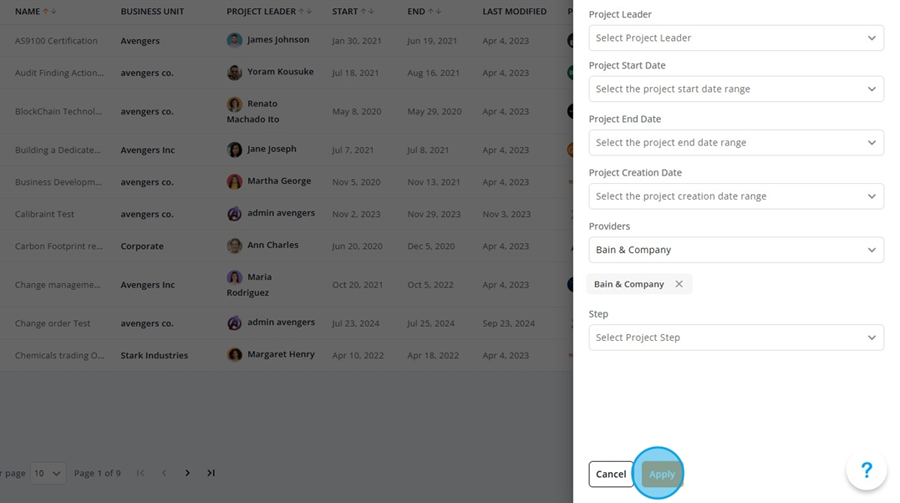Open the help question mark bubble

[x=866, y=470]
